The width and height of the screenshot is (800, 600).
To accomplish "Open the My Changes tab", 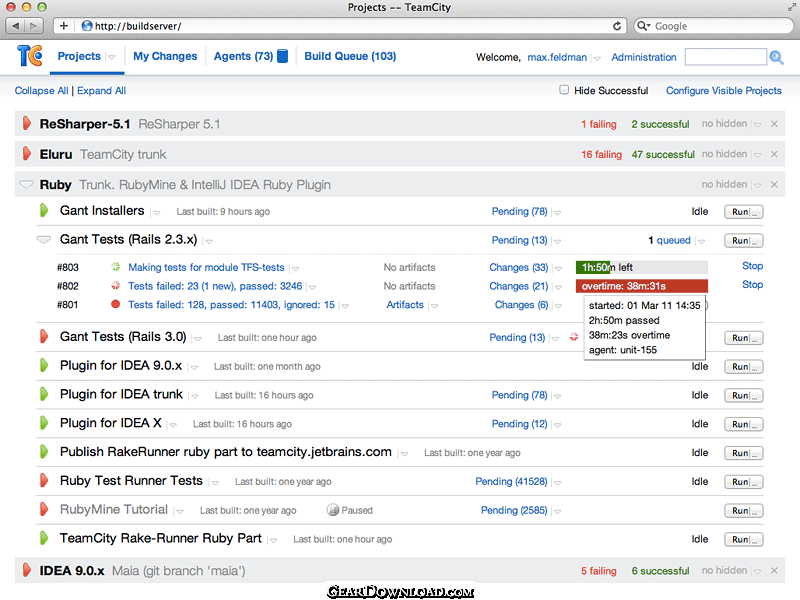I will (x=165, y=56).
